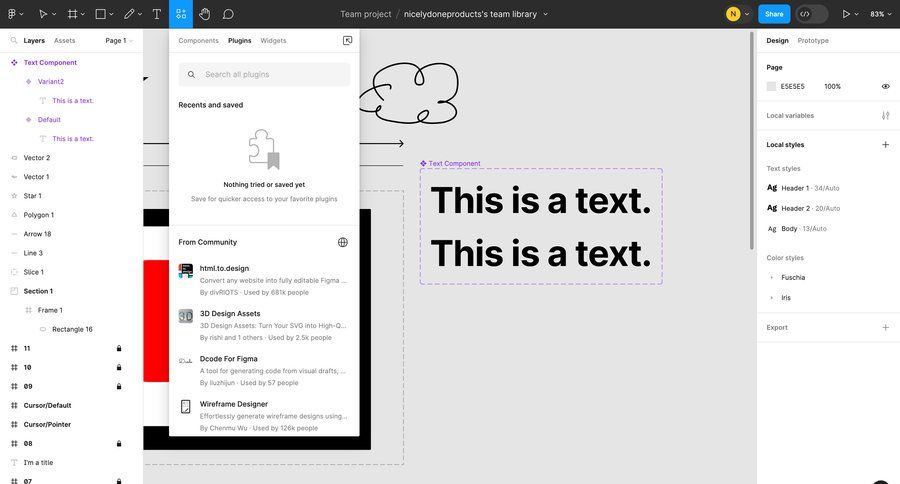Switch to the Components tab
Image resolution: width=900 pixels, height=484 pixels.
coord(198,40)
